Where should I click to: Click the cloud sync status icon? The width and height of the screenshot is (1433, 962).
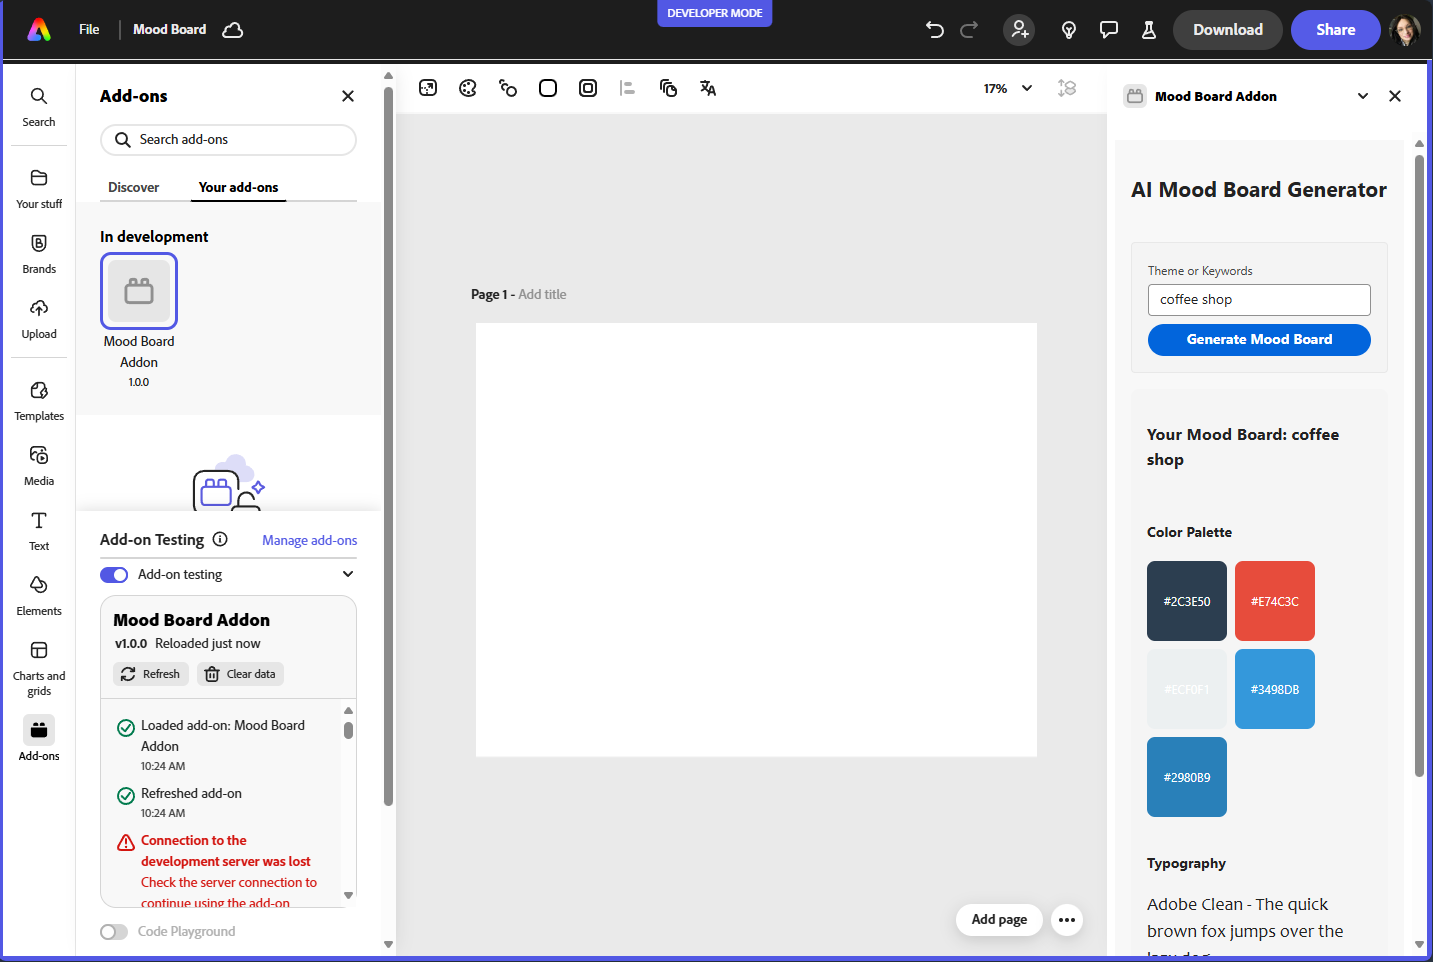[x=233, y=30]
